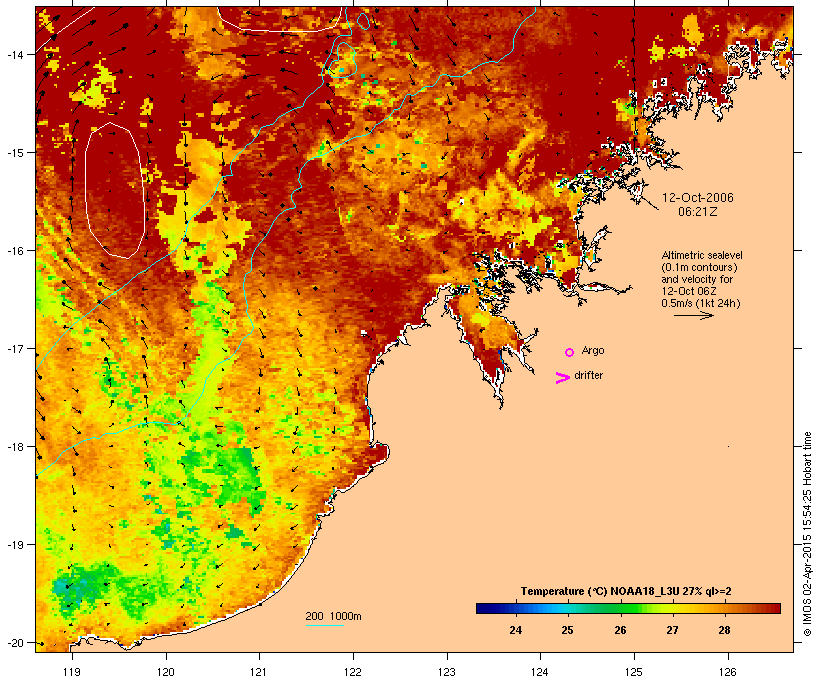Click the '24' colorbar tick label
This screenshot has width=820, height=680.
(x=515, y=630)
